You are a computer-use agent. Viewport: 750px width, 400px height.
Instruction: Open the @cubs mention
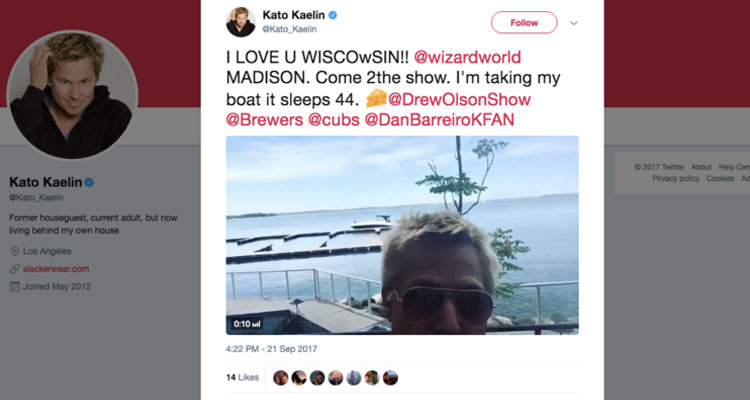(x=334, y=120)
